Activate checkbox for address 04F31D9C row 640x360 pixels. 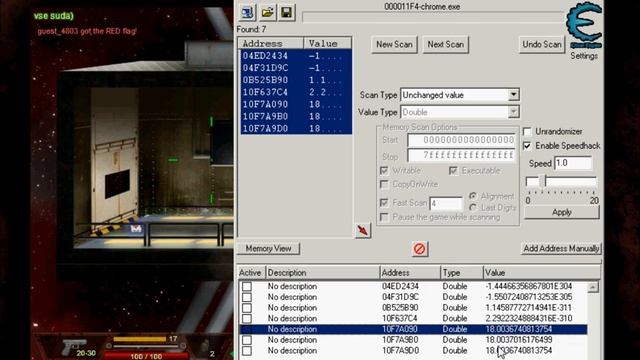pos(247,297)
